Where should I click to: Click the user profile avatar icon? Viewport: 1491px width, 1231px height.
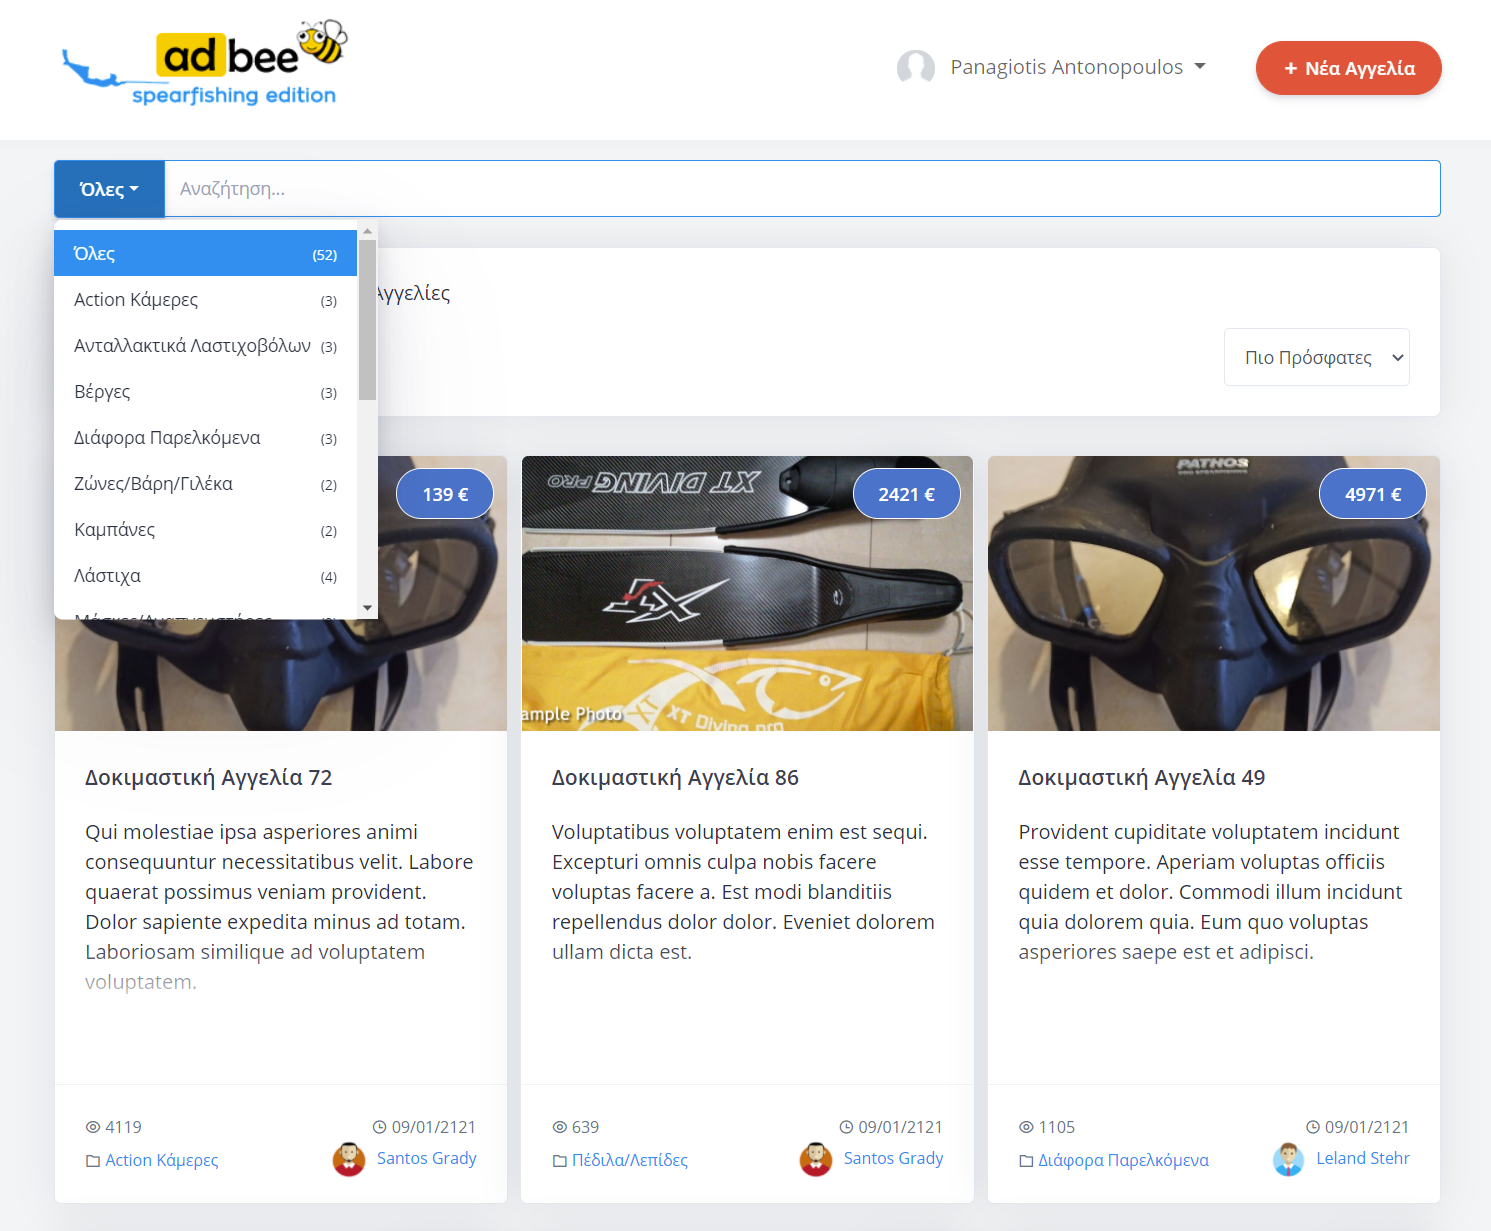coord(915,68)
